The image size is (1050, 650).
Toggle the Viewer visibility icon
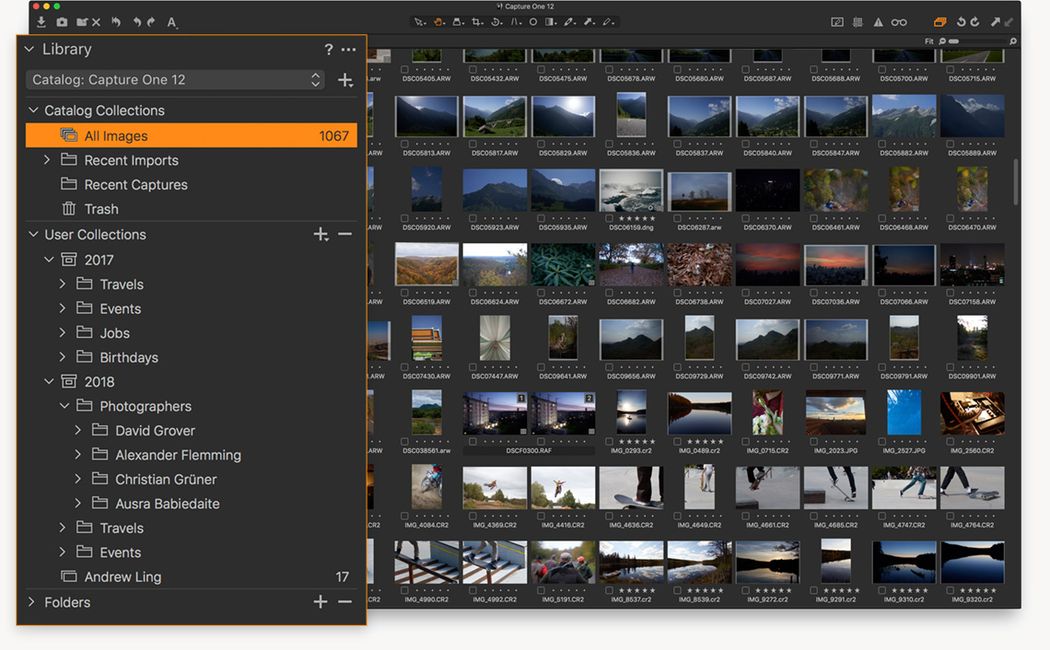pos(837,21)
